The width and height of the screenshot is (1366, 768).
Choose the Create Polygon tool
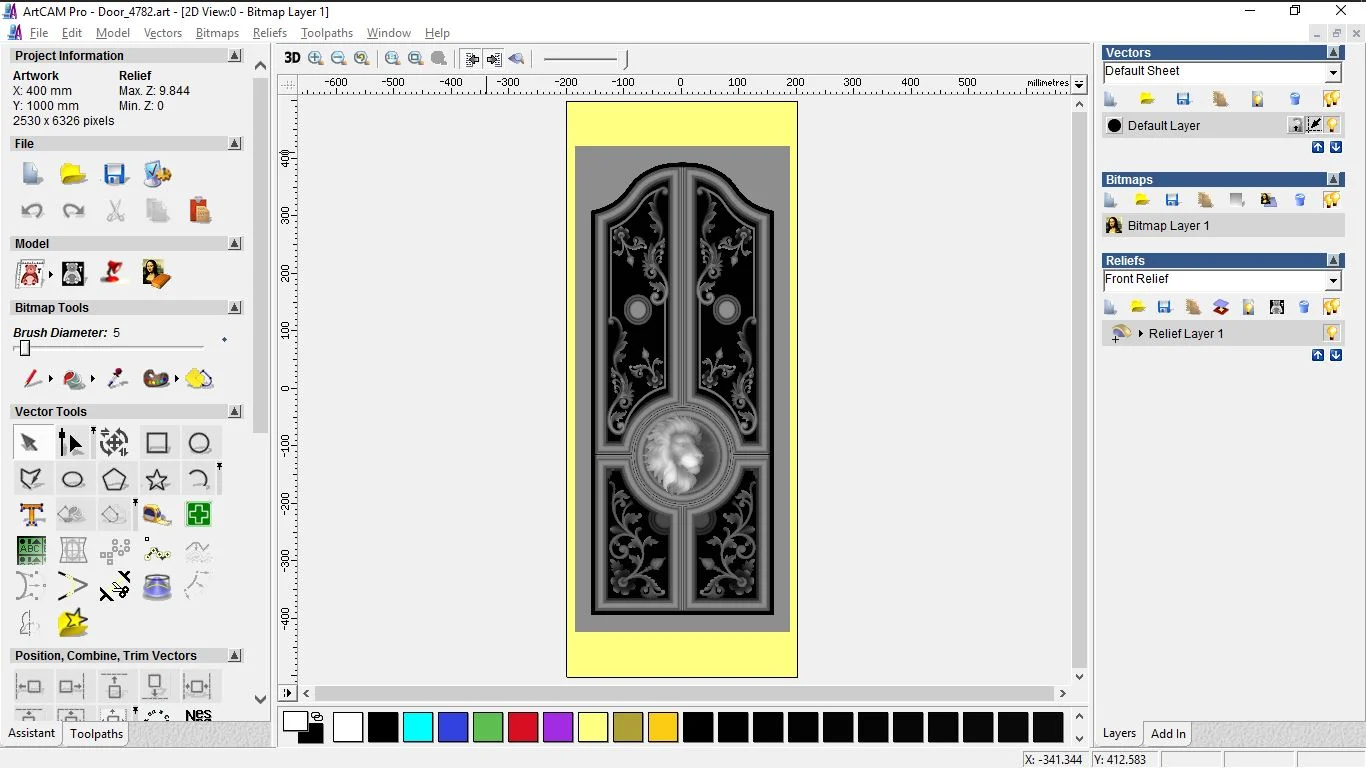115,479
